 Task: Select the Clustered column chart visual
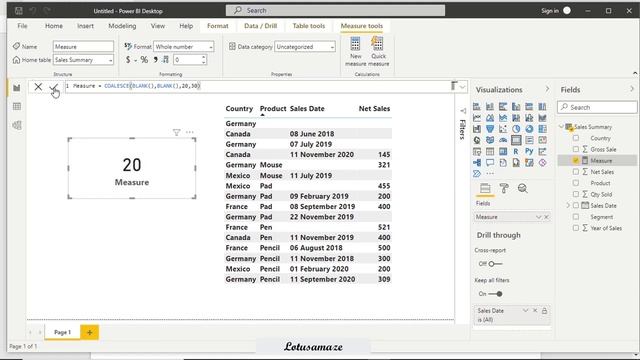click(516, 107)
